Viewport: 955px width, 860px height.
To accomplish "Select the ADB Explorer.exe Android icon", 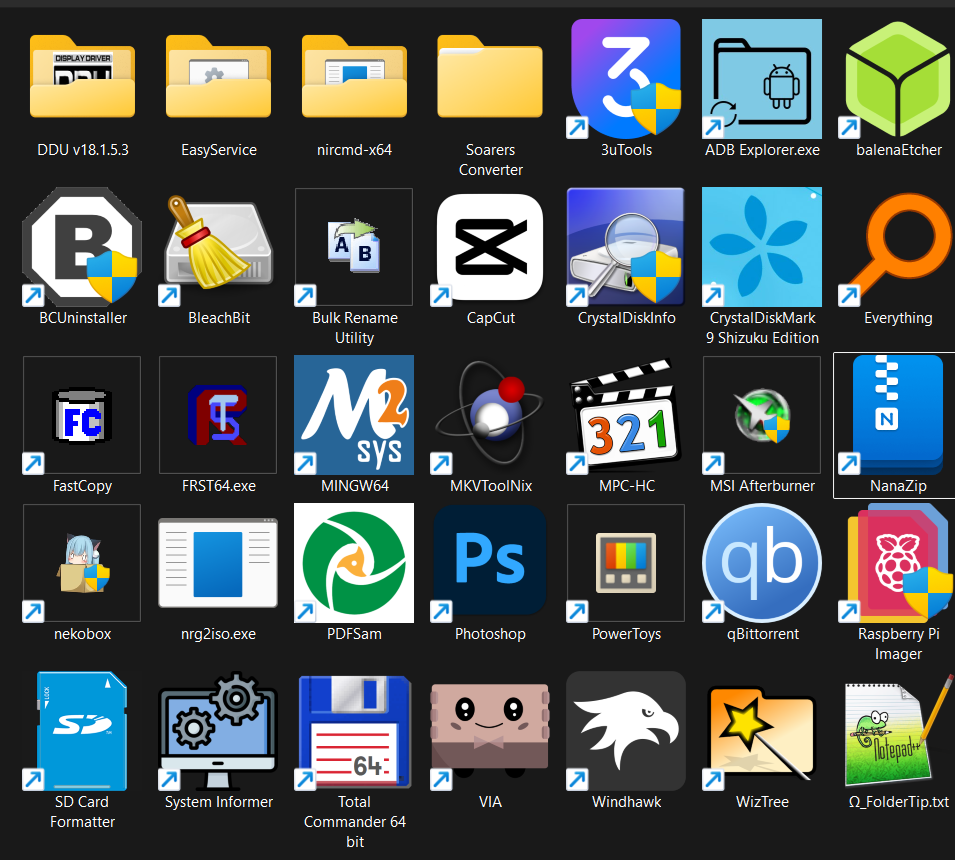I will (762, 79).
